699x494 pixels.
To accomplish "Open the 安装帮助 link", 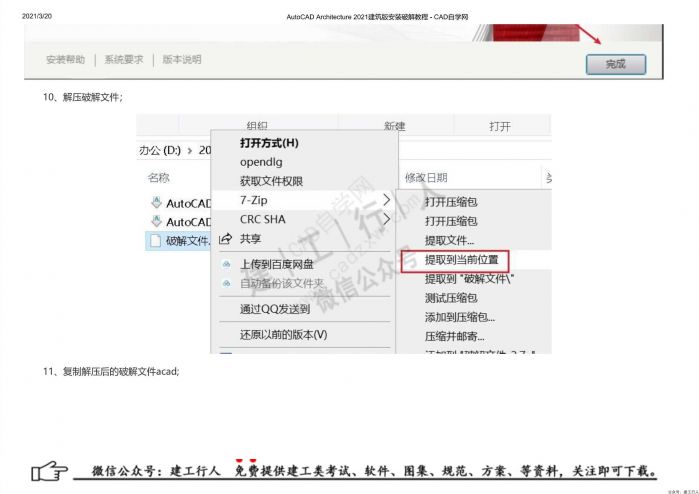I will [66, 59].
